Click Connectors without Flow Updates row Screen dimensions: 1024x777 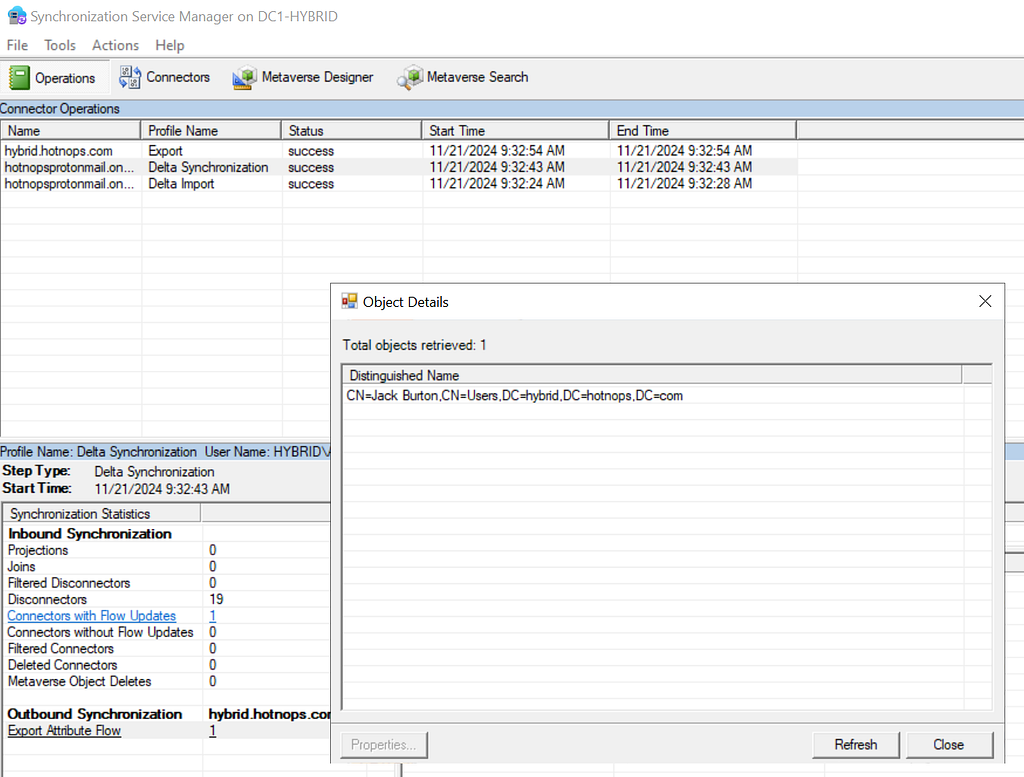[167, 632]
